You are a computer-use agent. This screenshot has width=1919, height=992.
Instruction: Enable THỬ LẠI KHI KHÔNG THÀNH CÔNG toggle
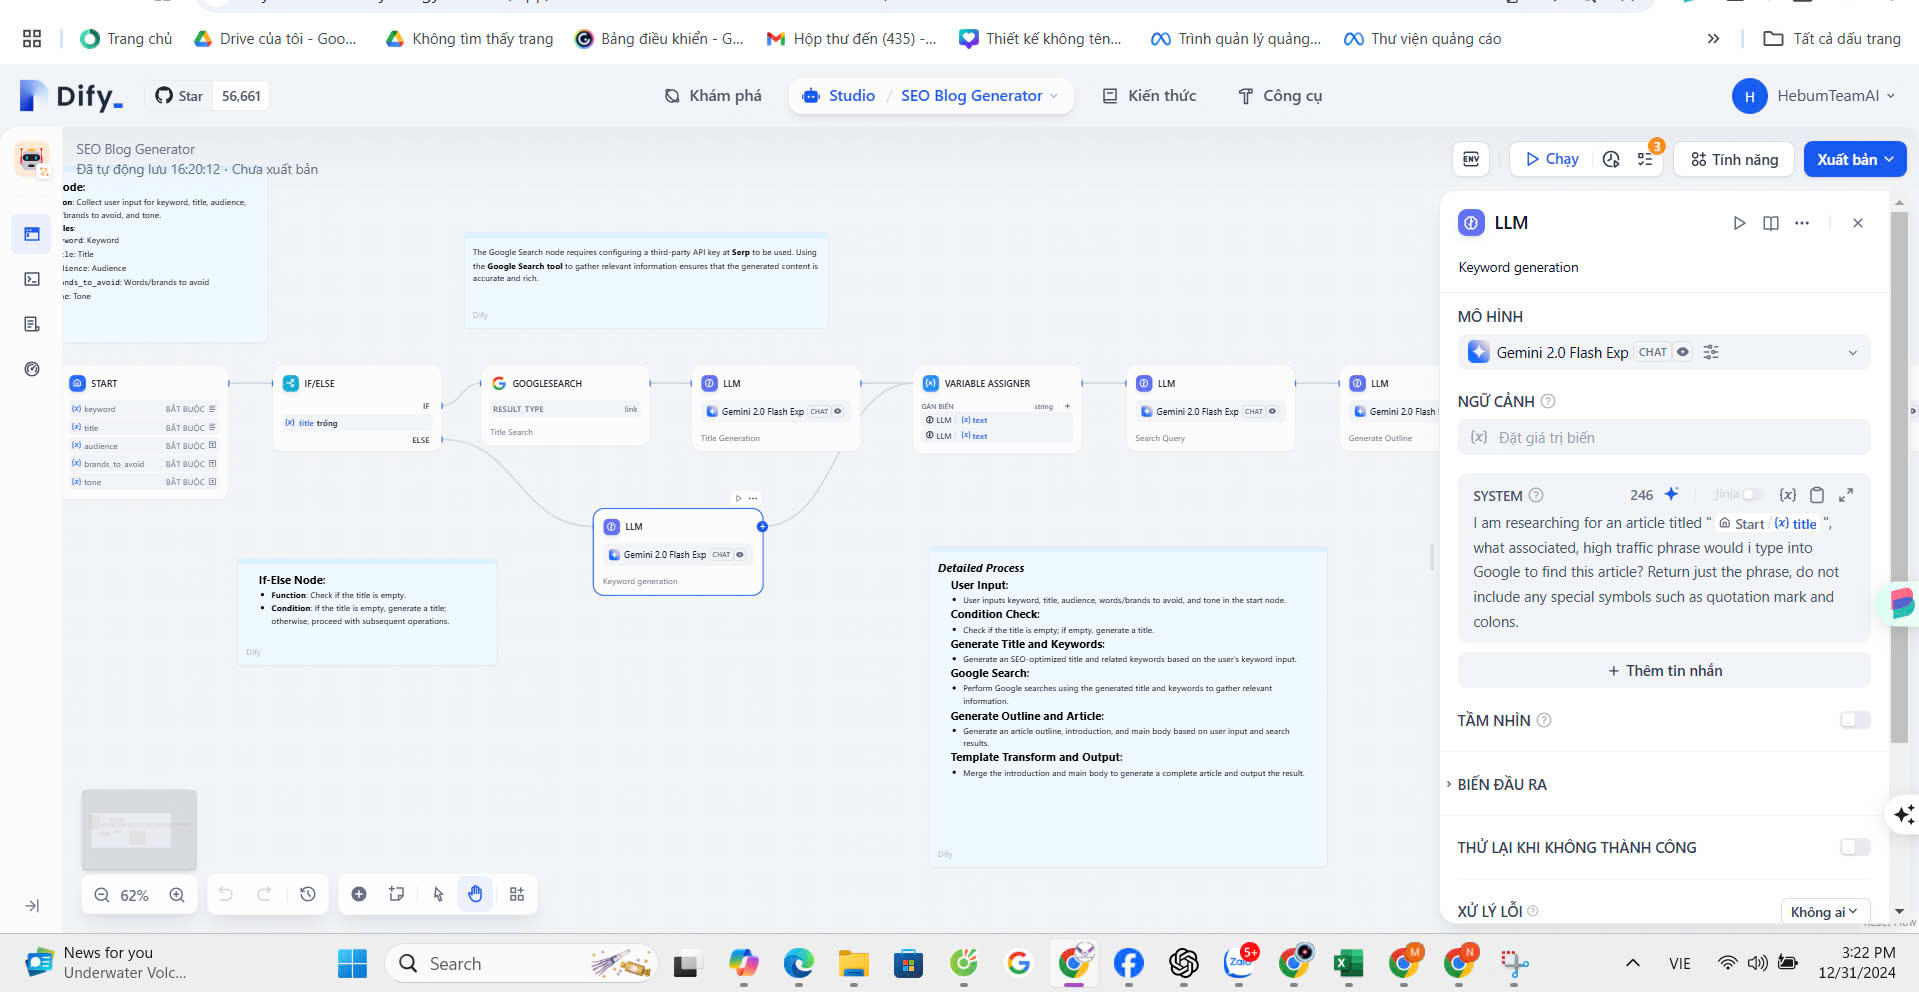(x=1854, y=847)
